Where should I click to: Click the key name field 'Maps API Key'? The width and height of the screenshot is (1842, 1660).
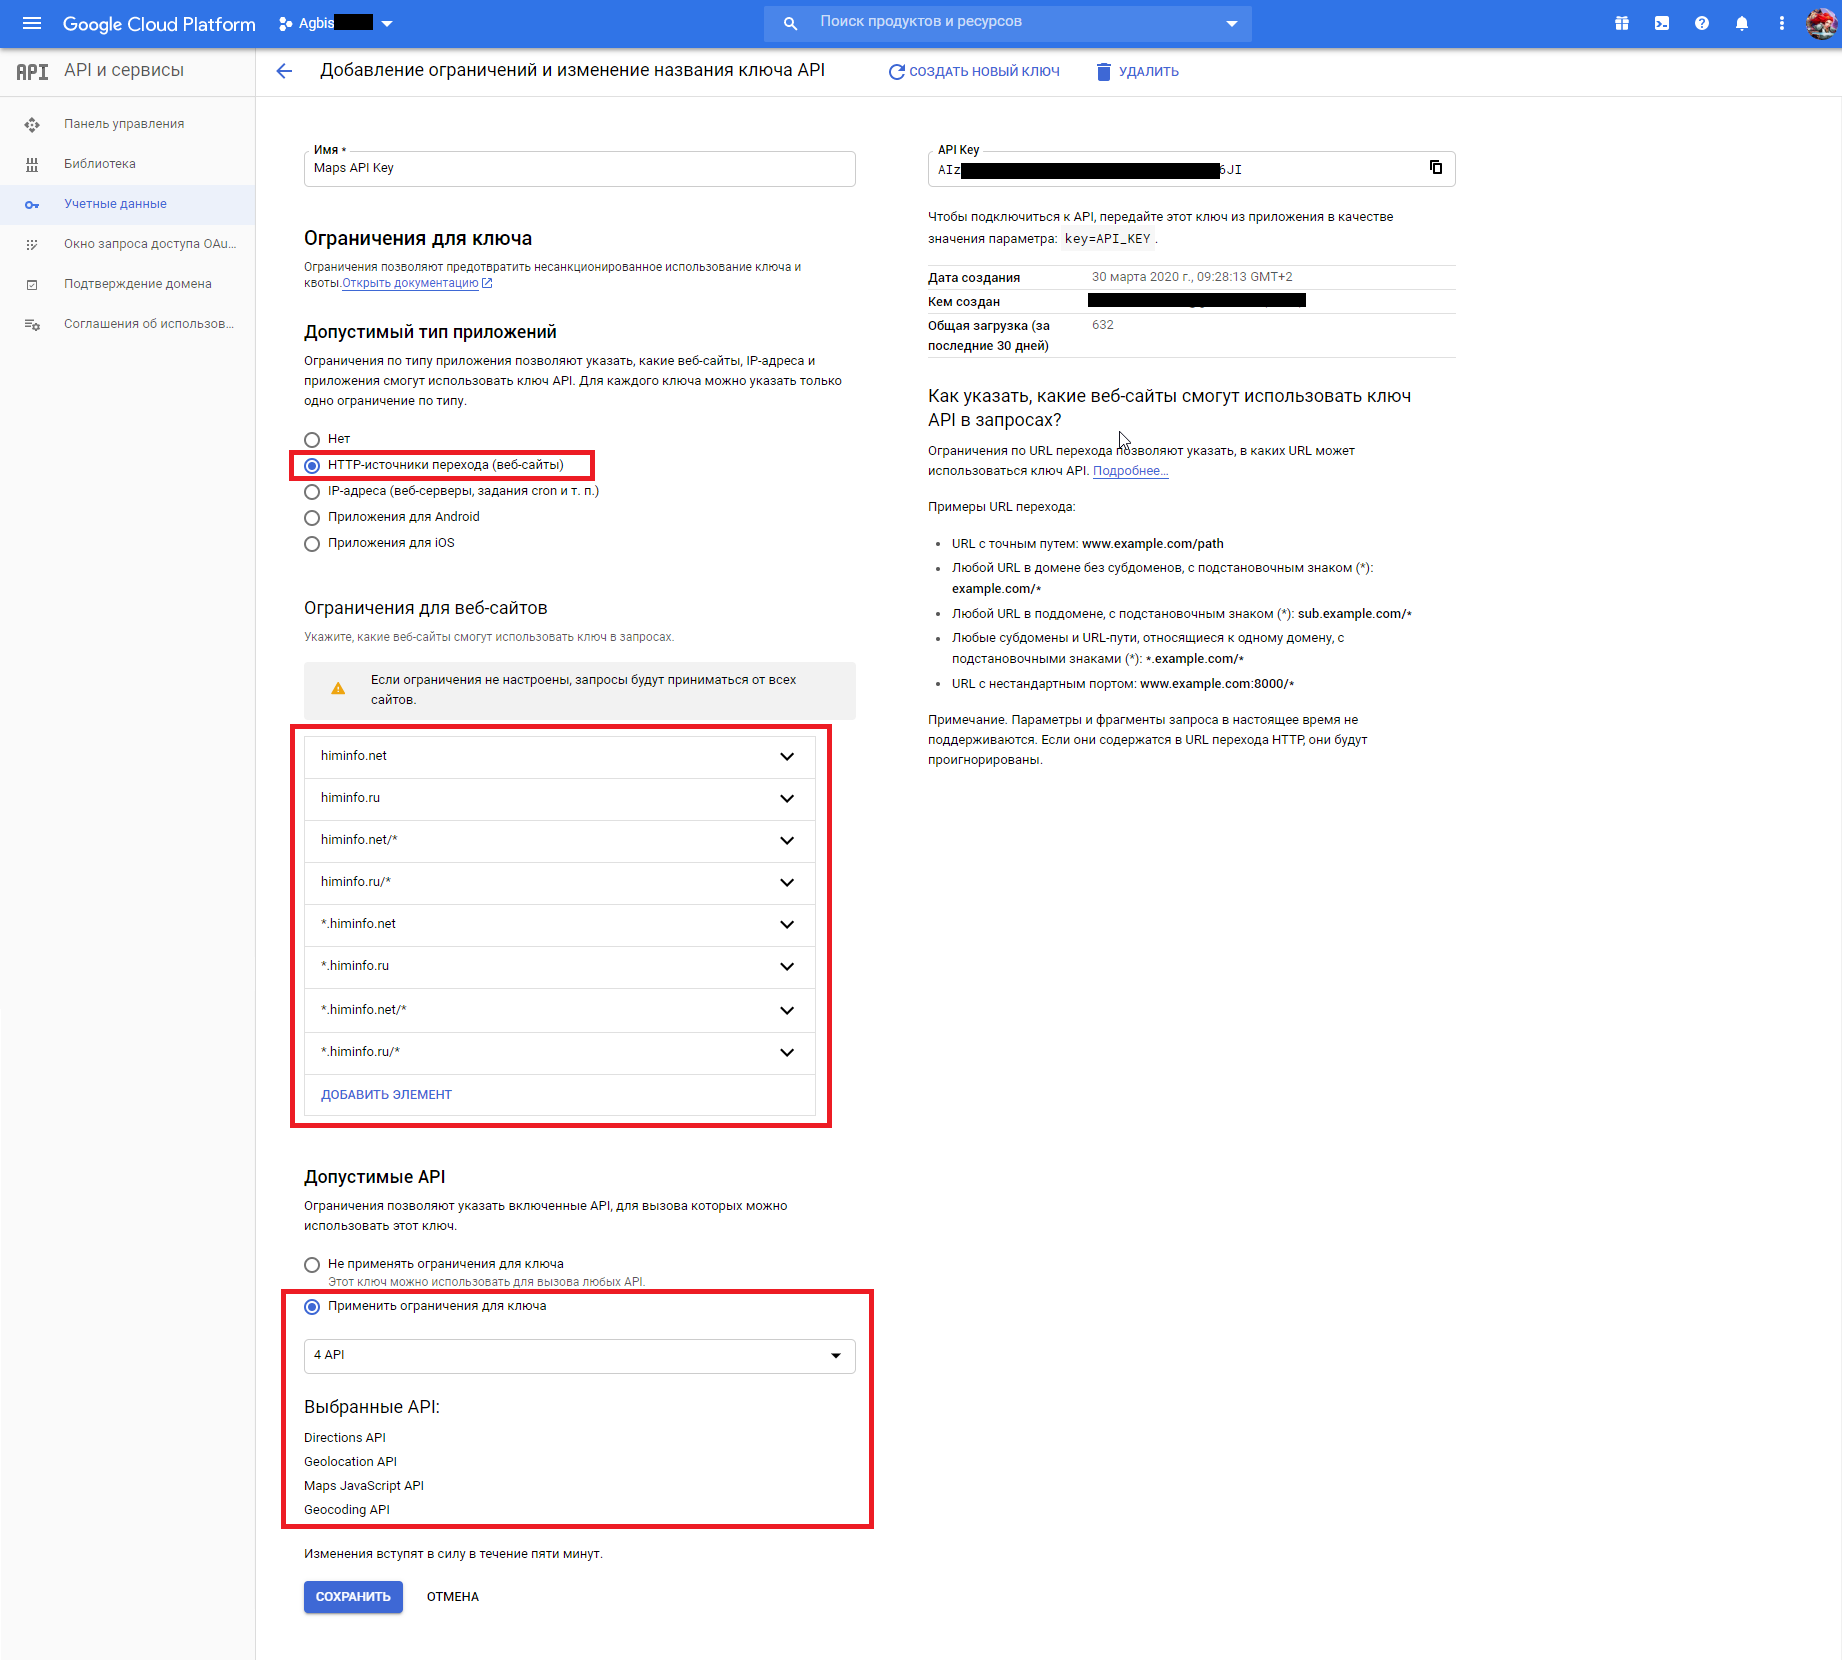[580, 168]
